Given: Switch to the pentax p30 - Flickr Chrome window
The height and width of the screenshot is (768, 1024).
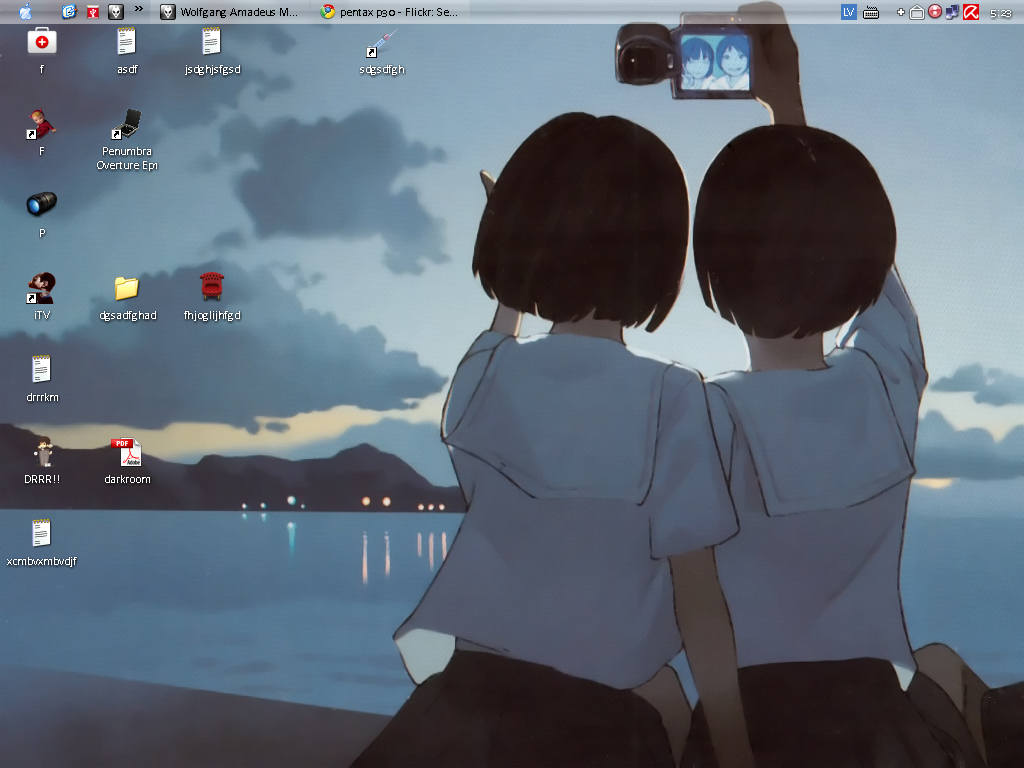Looking at the screenshot, I should click(390, 12).
